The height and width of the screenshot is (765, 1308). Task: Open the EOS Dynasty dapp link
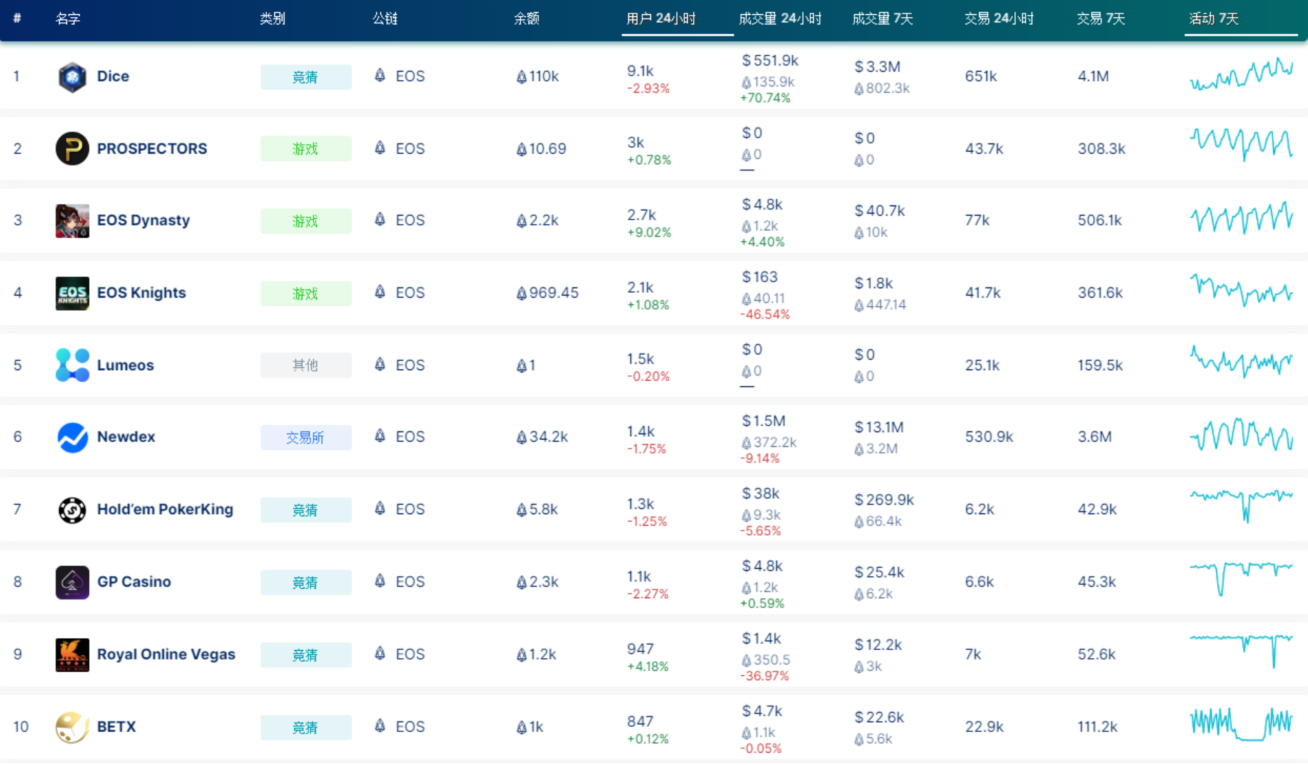[143, 220]
